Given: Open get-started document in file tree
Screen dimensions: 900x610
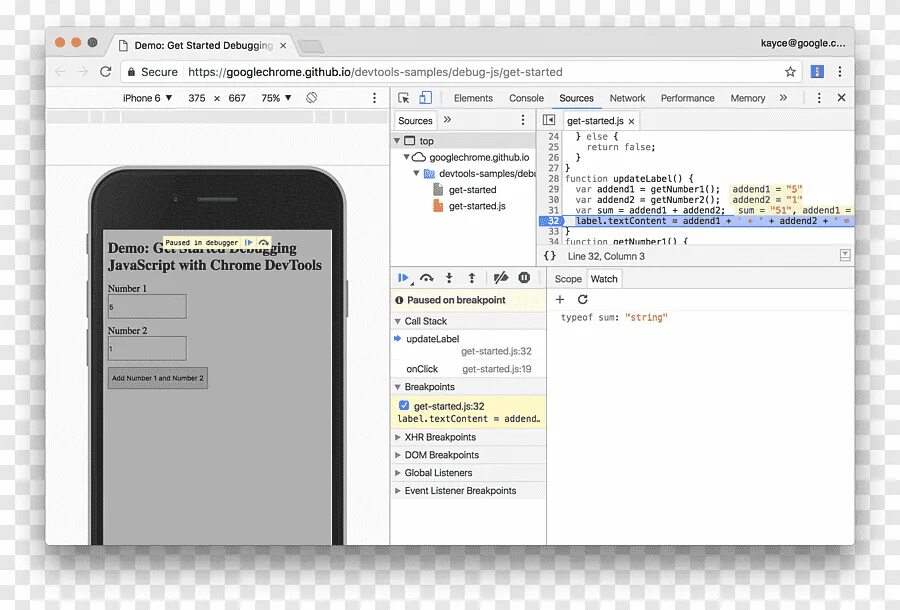Looking at the screenshot, I should [472, 190].
